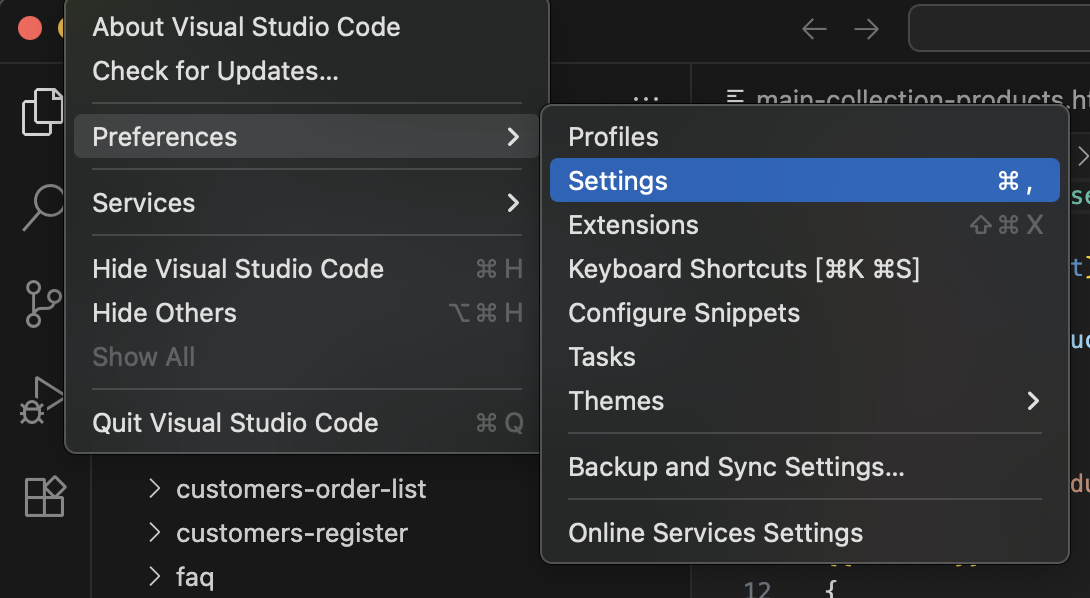Open the Run and Debug view icon
Screen dimensions: 1090x598
(42, 400)
